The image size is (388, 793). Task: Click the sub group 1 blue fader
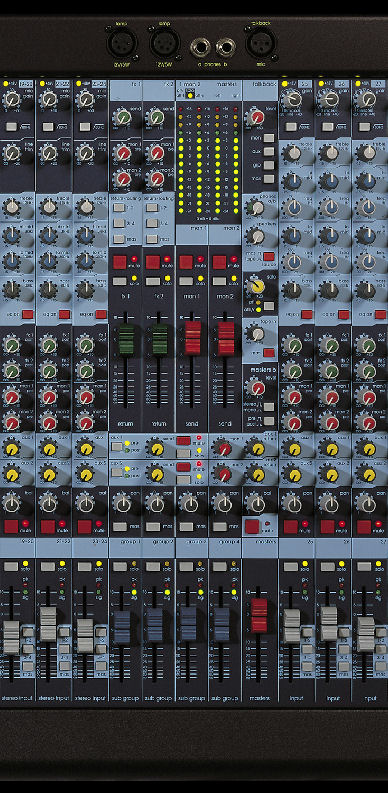click(x=122, y=627)
